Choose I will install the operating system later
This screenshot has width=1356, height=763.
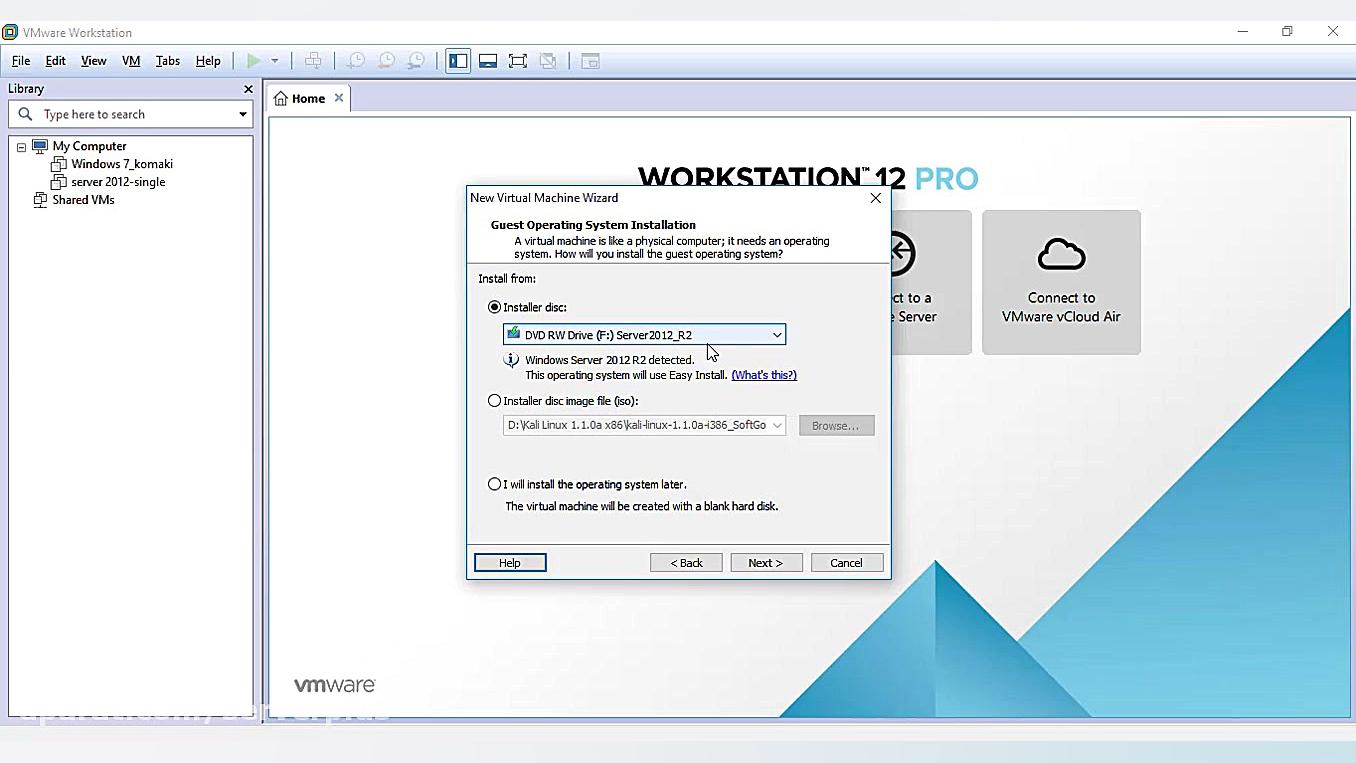tap(494, 484)
